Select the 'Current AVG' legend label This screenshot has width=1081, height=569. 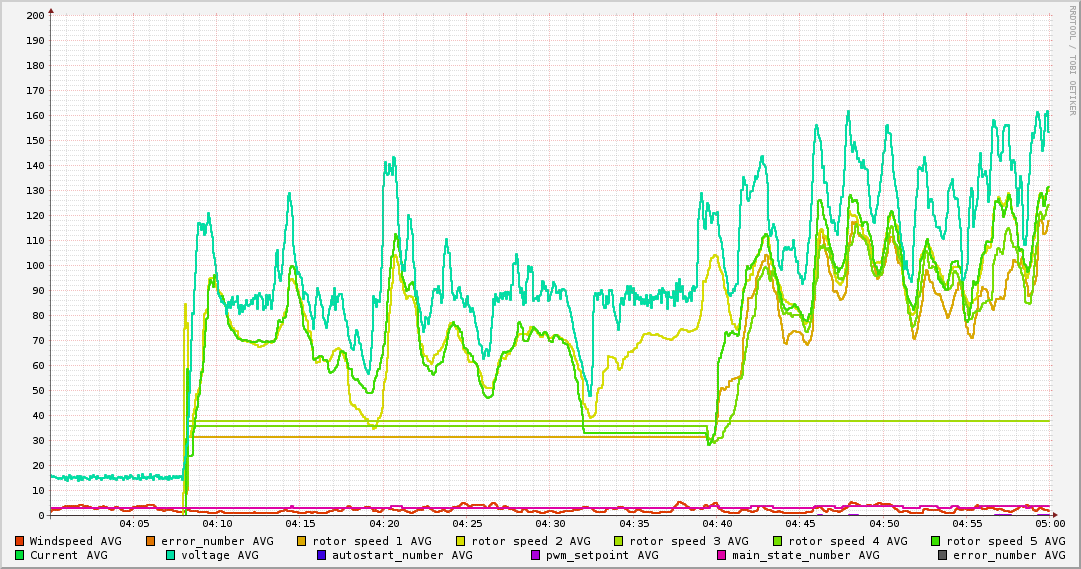[x=68, y=555]
